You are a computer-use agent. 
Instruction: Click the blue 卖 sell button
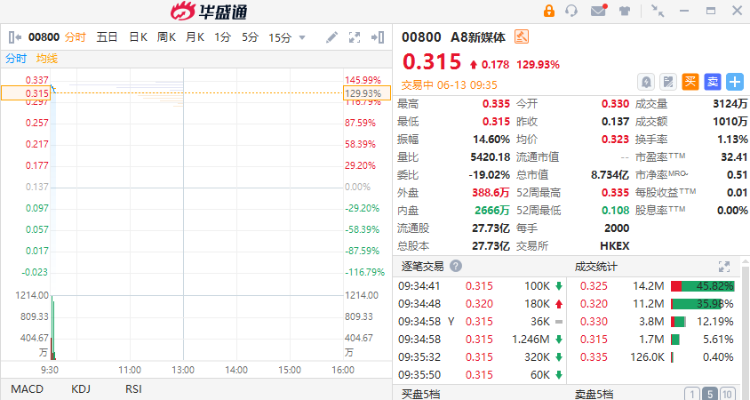click(711, 82)
